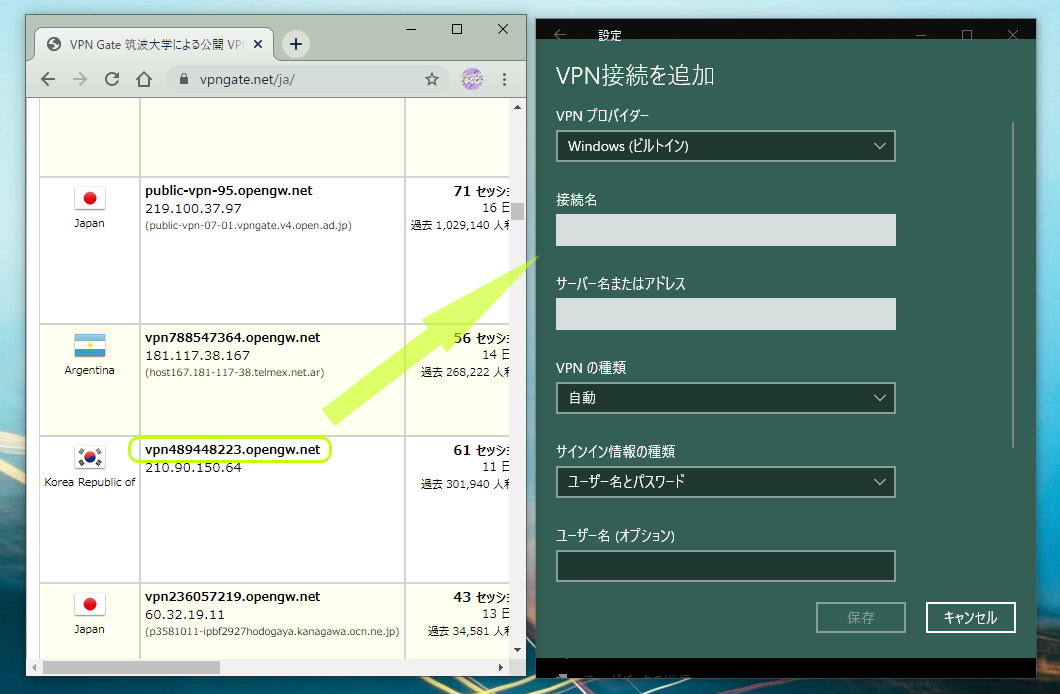Select IP address 60.32.19.11
1060x694 pixels.
click(x=185, y=614)
